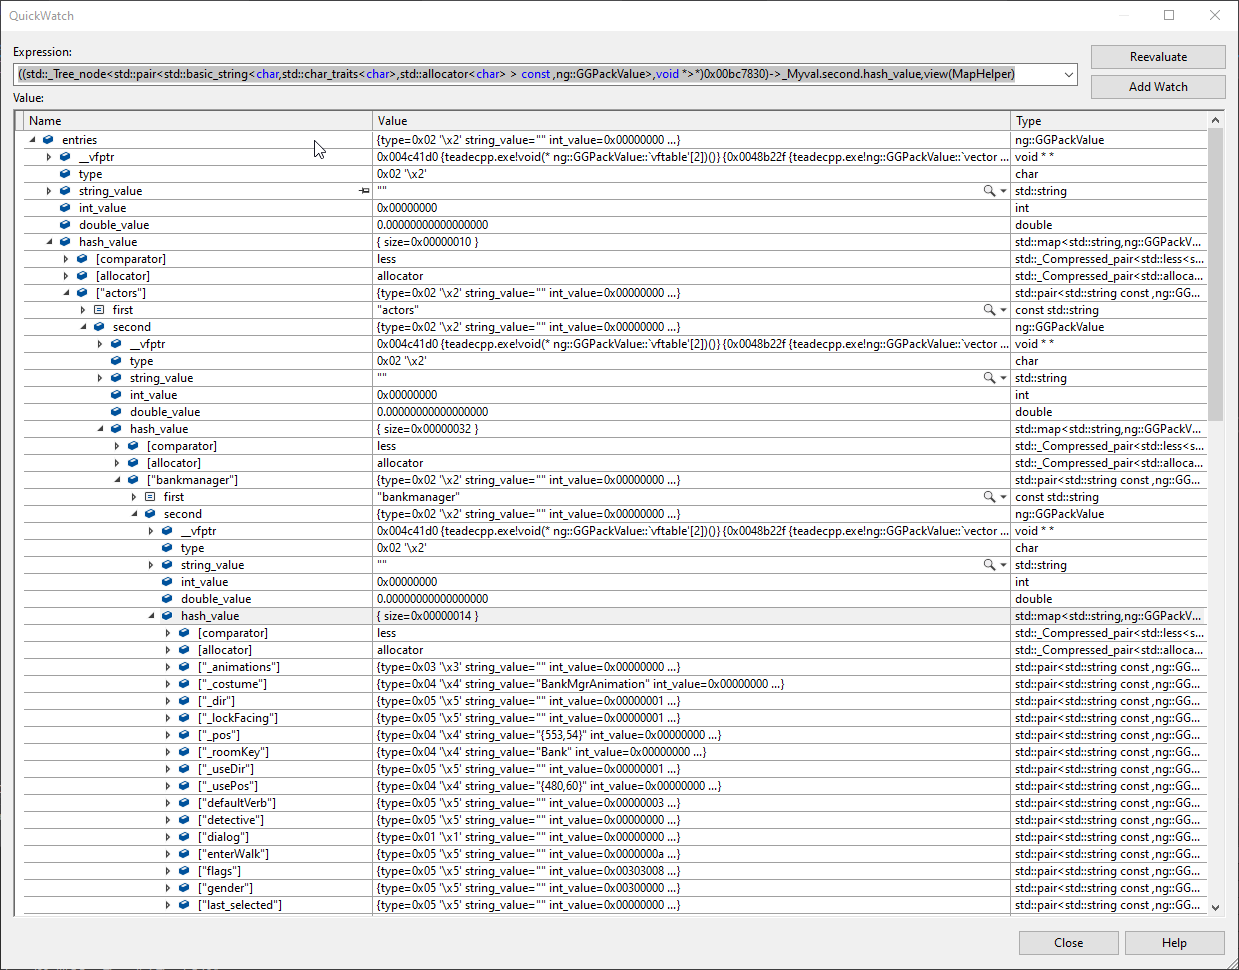
Task: Expand the ["_costume"] entry
Action: (168, 684)
